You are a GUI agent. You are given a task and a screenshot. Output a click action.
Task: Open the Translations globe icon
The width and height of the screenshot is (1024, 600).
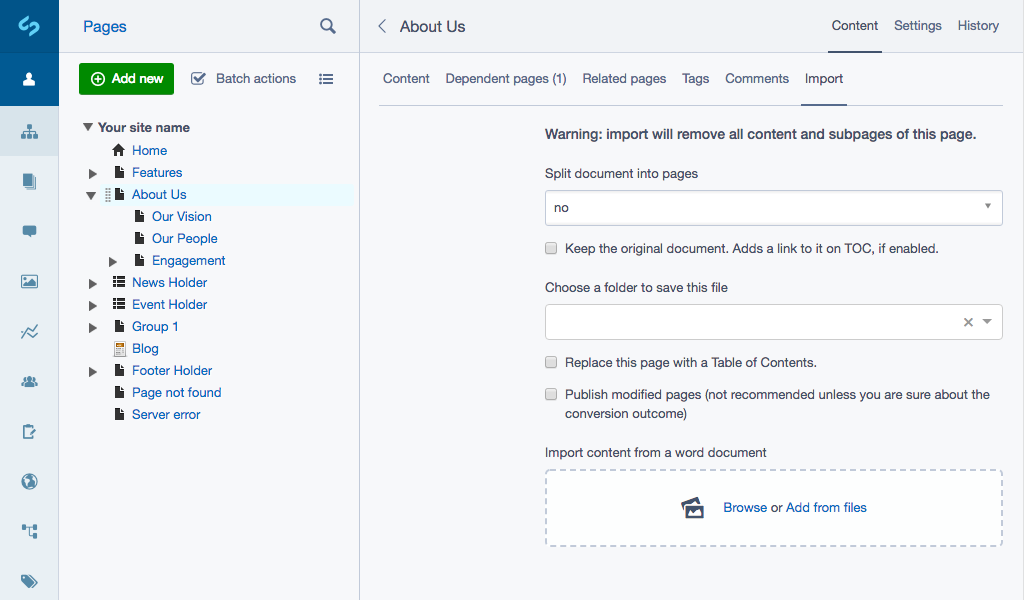click(x=29, y=481)
